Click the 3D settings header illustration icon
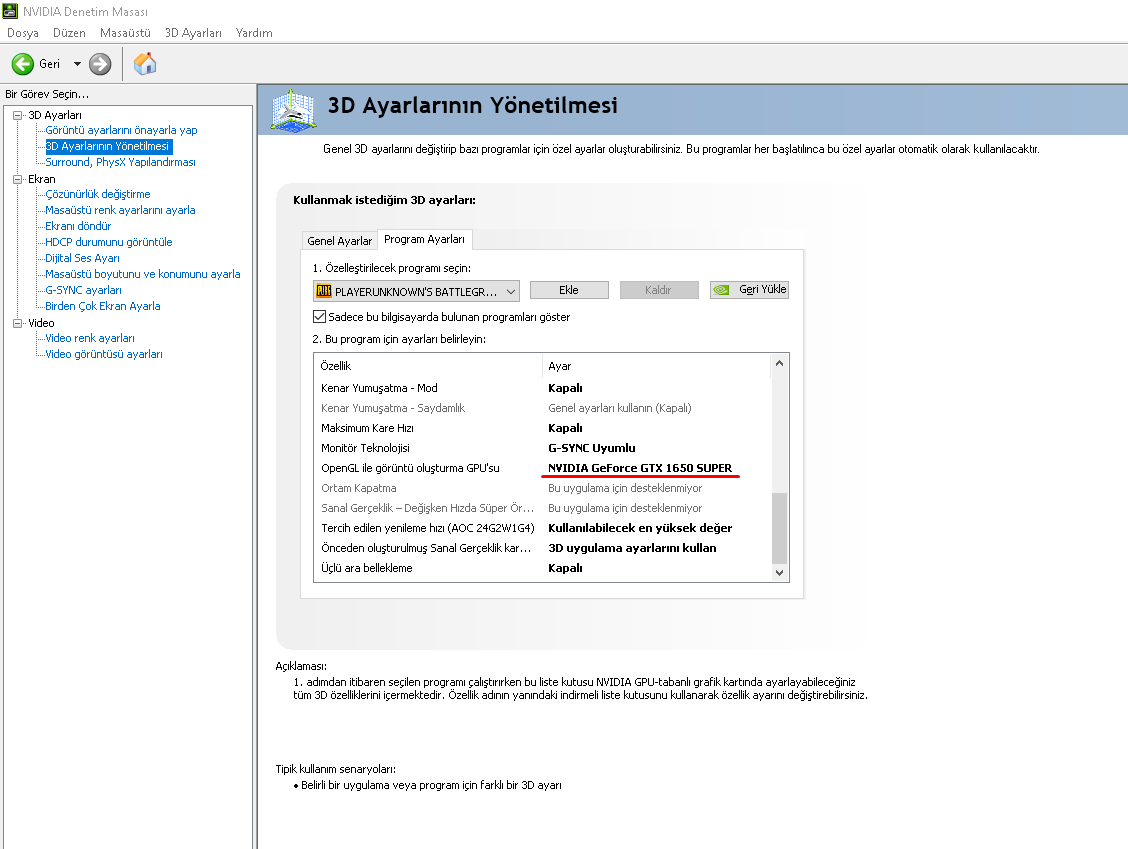 pyautogui.click(x=293, y=110)
